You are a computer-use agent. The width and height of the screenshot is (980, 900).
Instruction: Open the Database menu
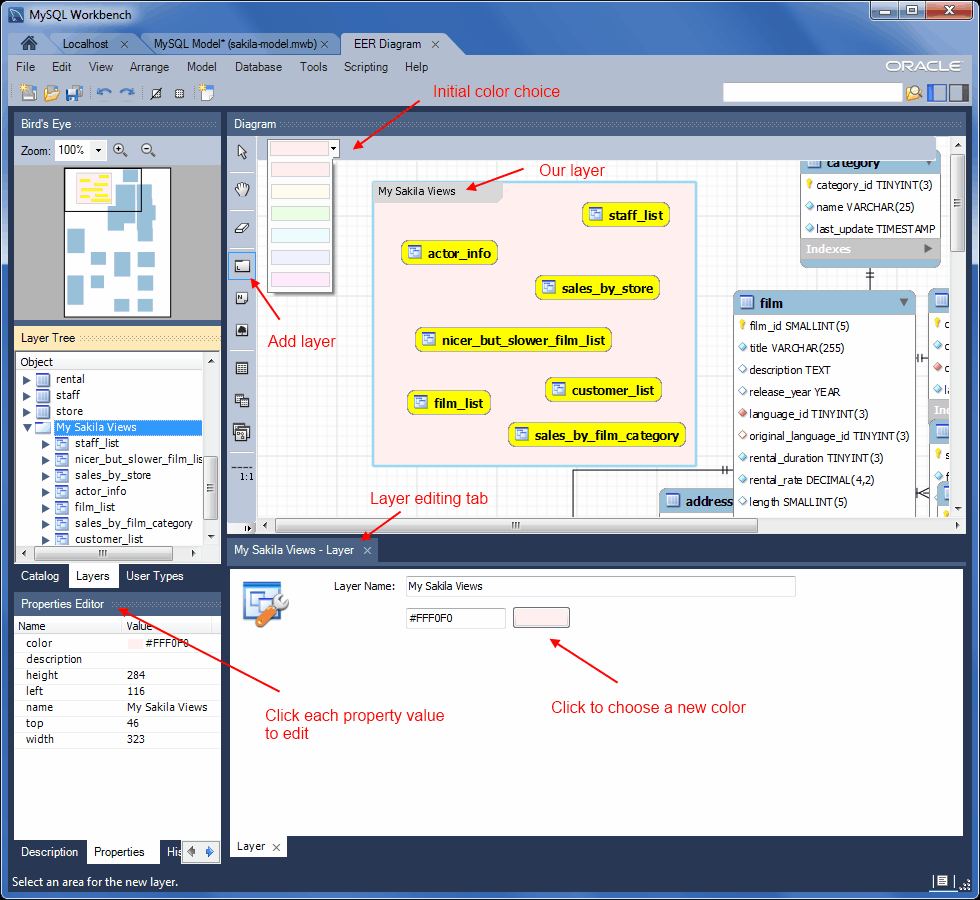(258, 67)
